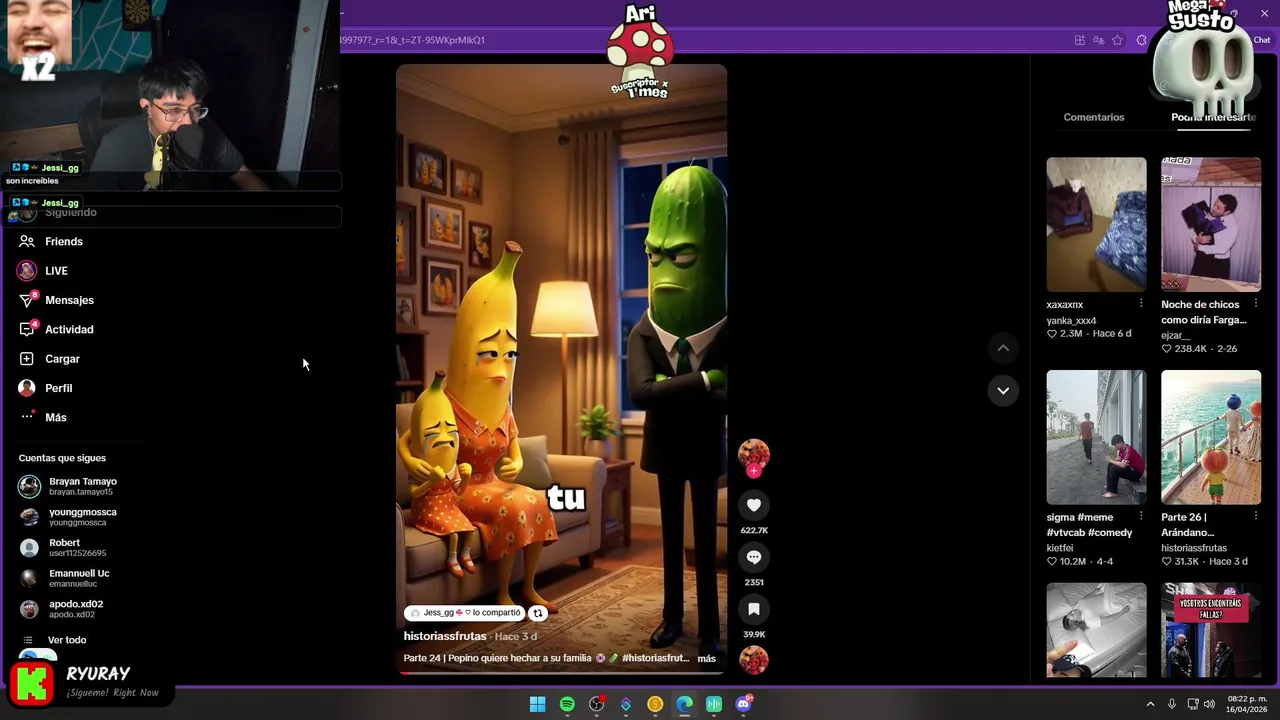
Task: Open OBS Studio from the taskbar
Action: [x=597, y=704]
